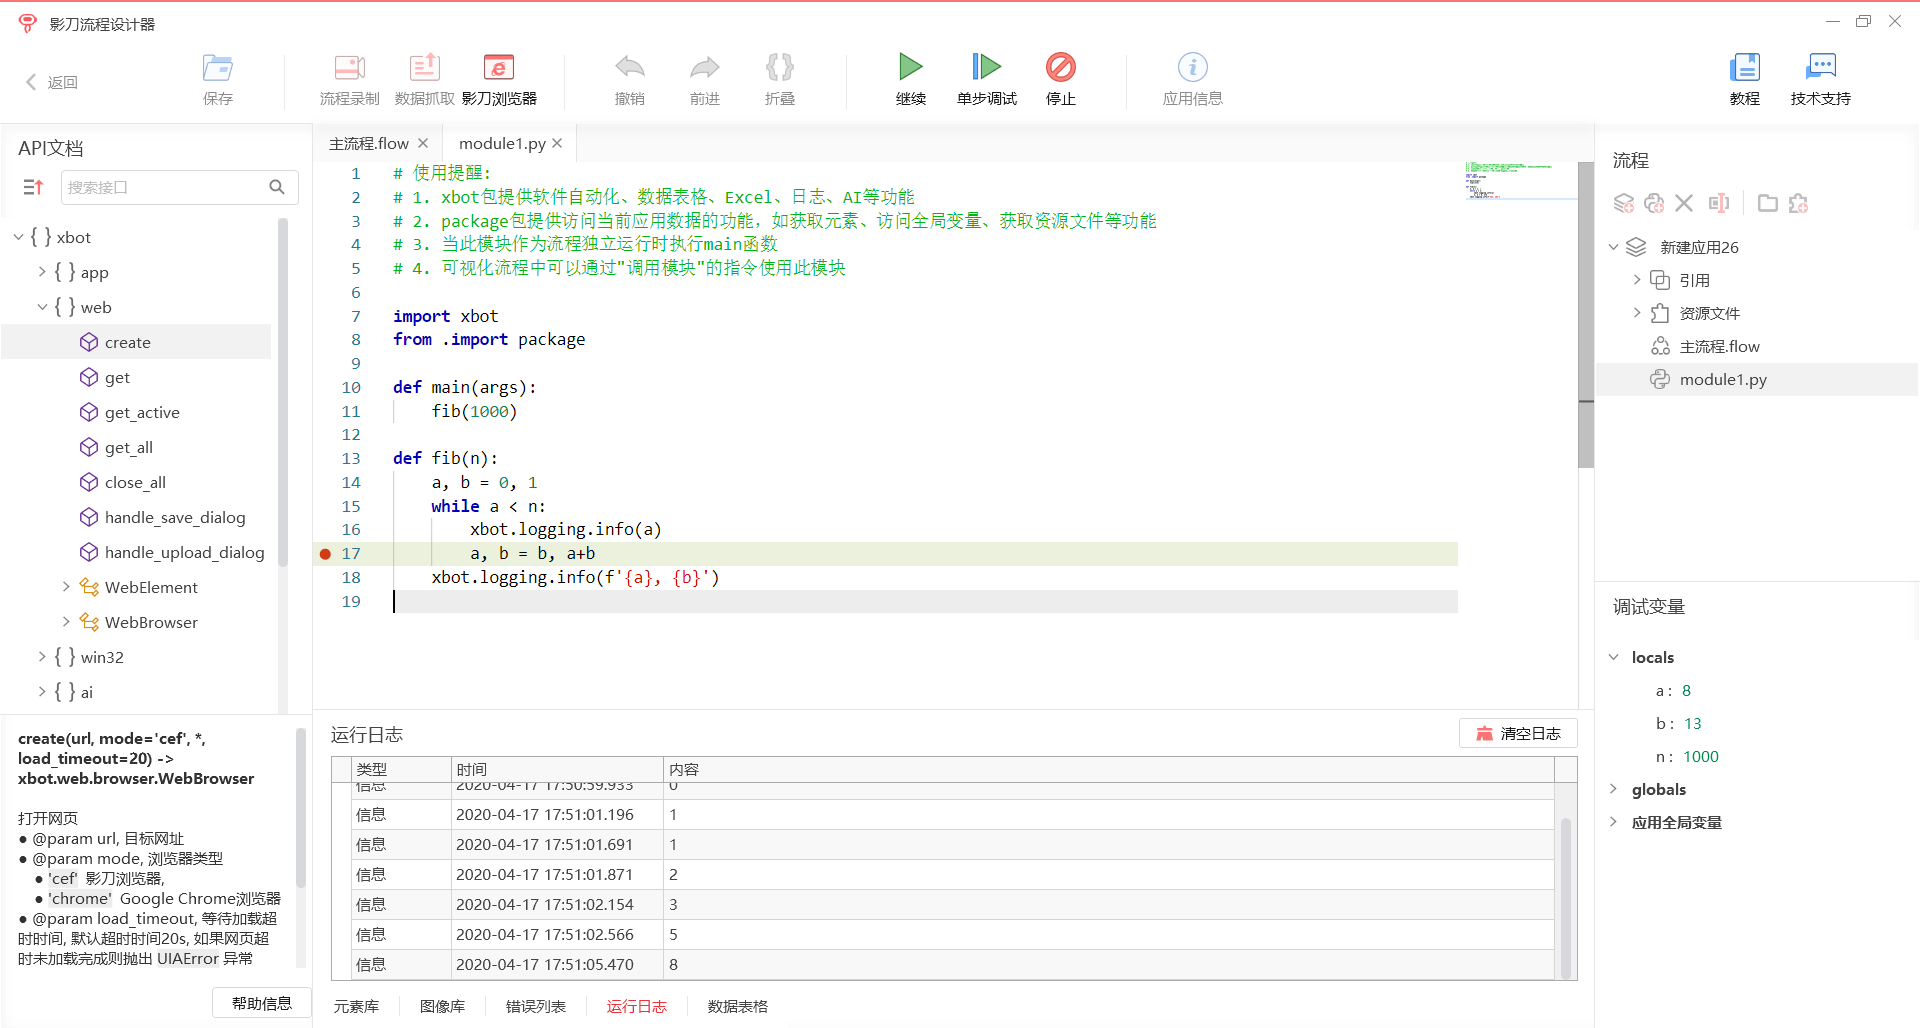This screenshot has width=1920, height=1028.
Task: Expand the app namespace node
Action: tap(42, 272)
